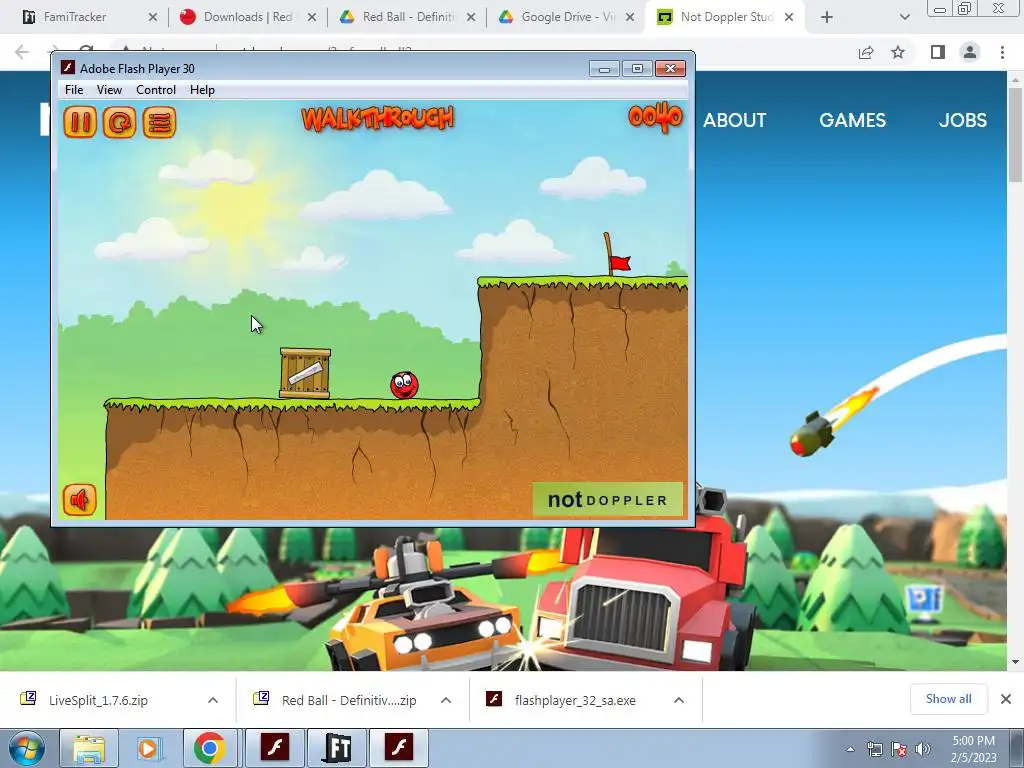Bookmark this page with the star
1024x768 pixels.
[898, 52]
